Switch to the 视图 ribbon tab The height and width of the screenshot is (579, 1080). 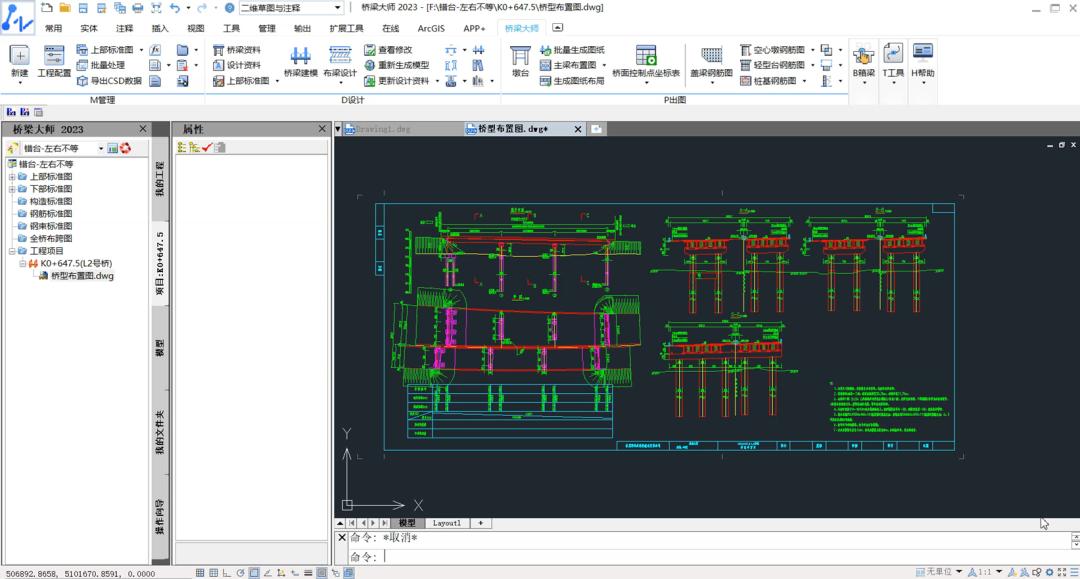(x=195, y=29)
